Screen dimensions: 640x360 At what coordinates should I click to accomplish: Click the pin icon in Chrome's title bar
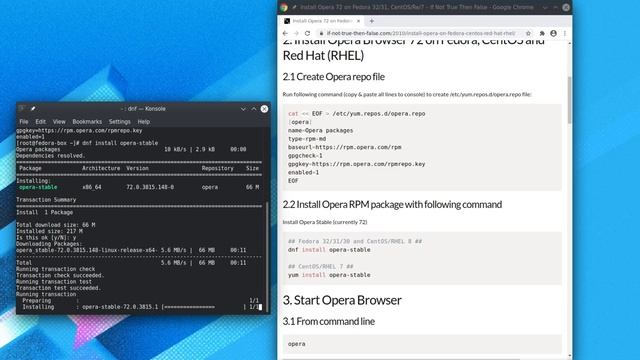click(294, 7)
